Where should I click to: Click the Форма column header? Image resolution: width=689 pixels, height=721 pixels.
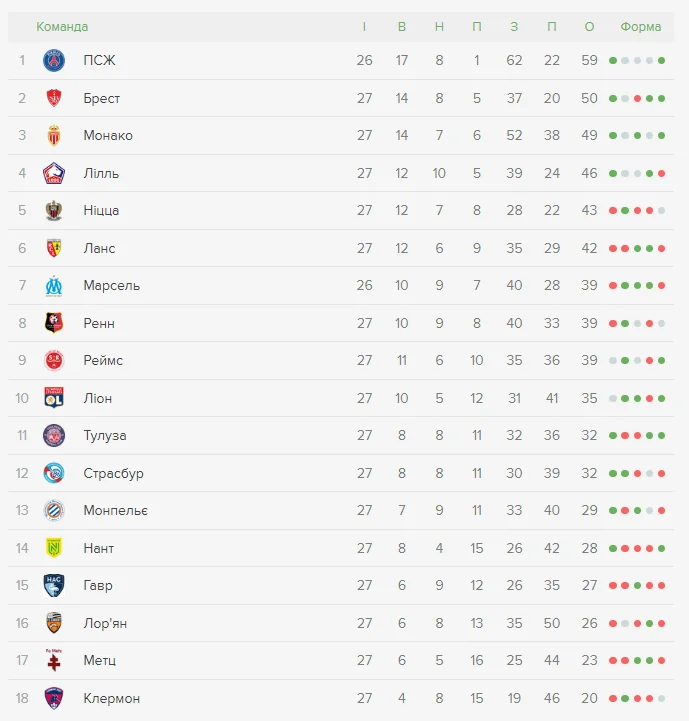click(640, 26)
